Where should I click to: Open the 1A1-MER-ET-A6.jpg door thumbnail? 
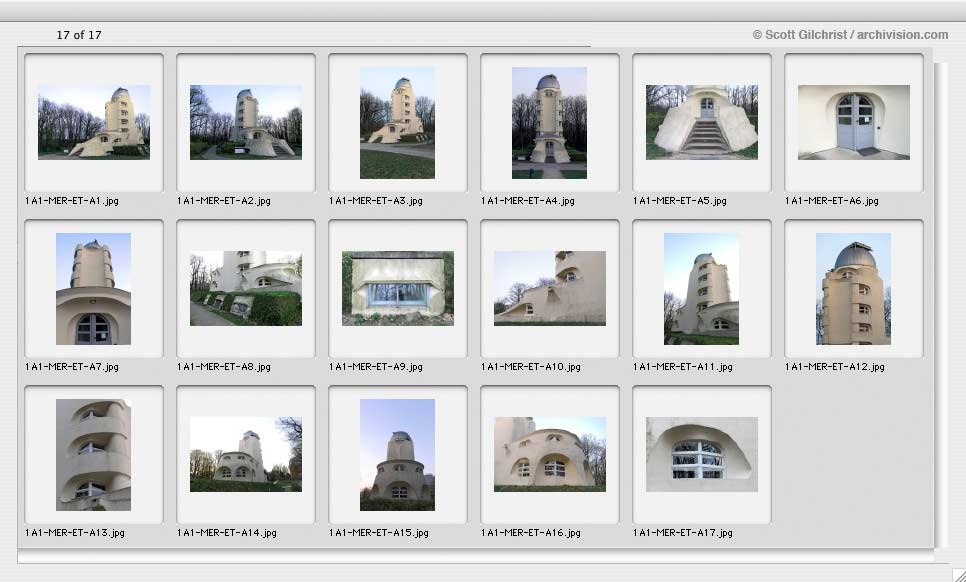click(854, 123)
